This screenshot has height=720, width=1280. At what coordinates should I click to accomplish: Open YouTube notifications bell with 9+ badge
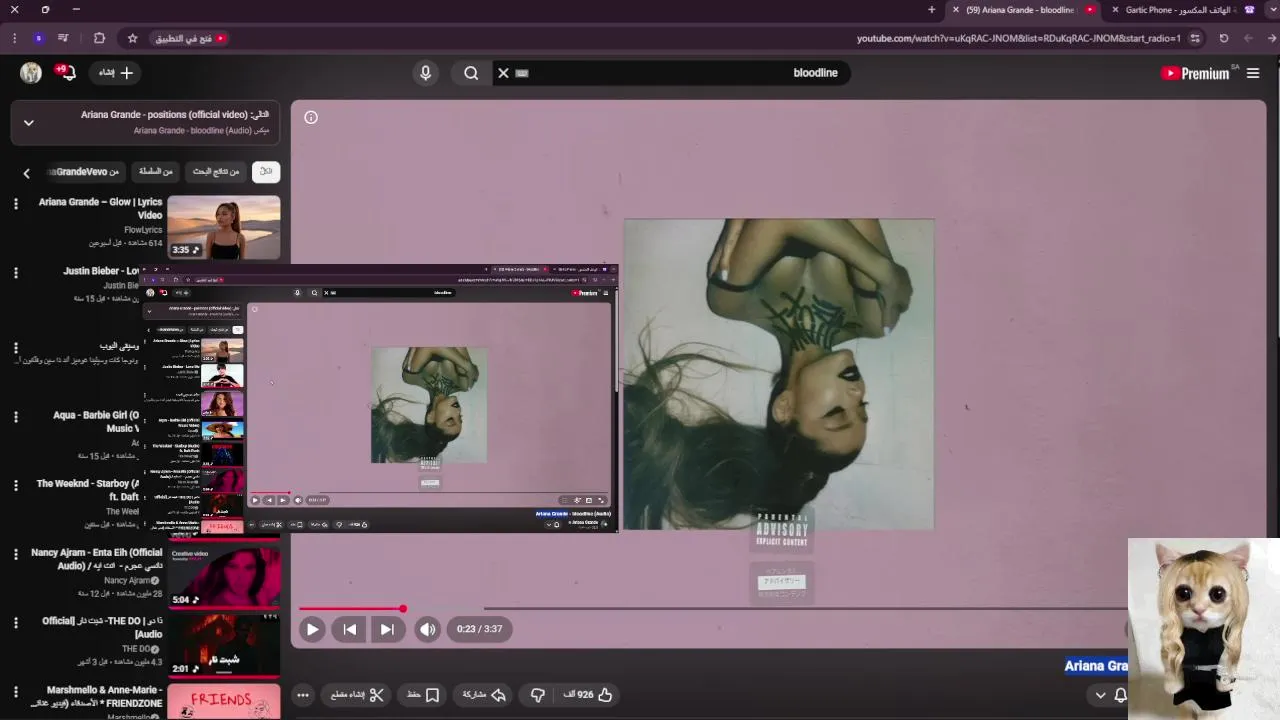click(66, 73)
